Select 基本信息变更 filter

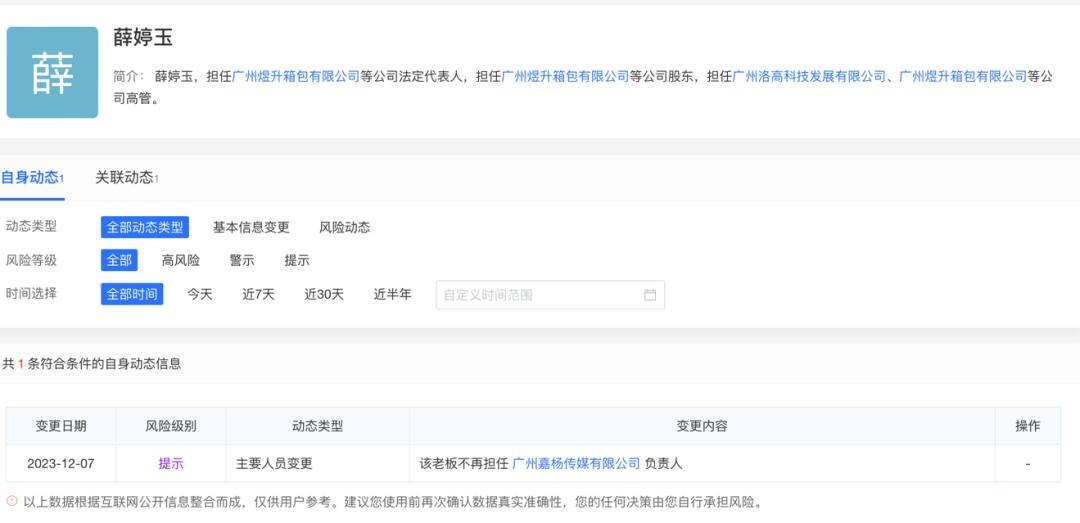click(x=251, y=227)
